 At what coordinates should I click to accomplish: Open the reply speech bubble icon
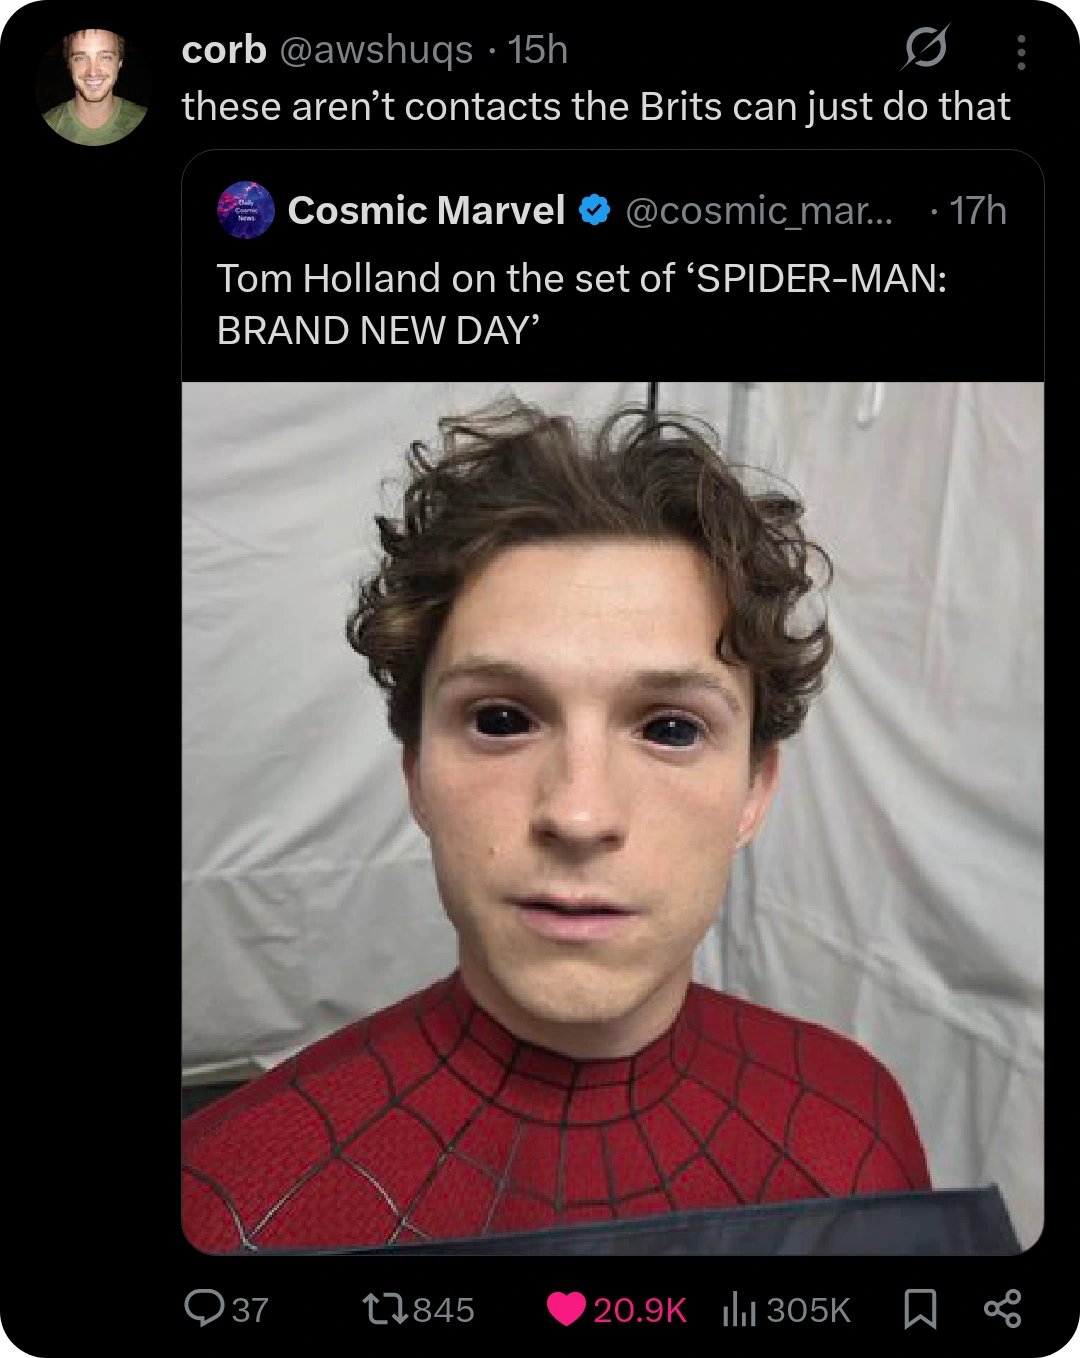click(205, 1308)
